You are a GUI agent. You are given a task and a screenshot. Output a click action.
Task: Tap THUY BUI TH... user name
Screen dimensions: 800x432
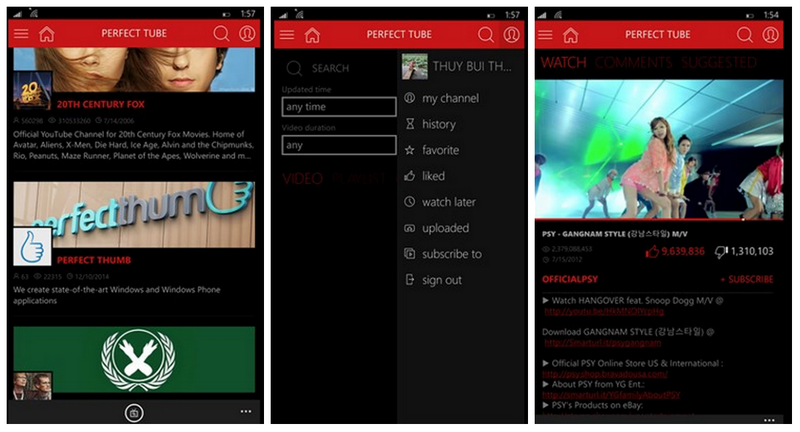pyautogui.click(x=472, y=66)
